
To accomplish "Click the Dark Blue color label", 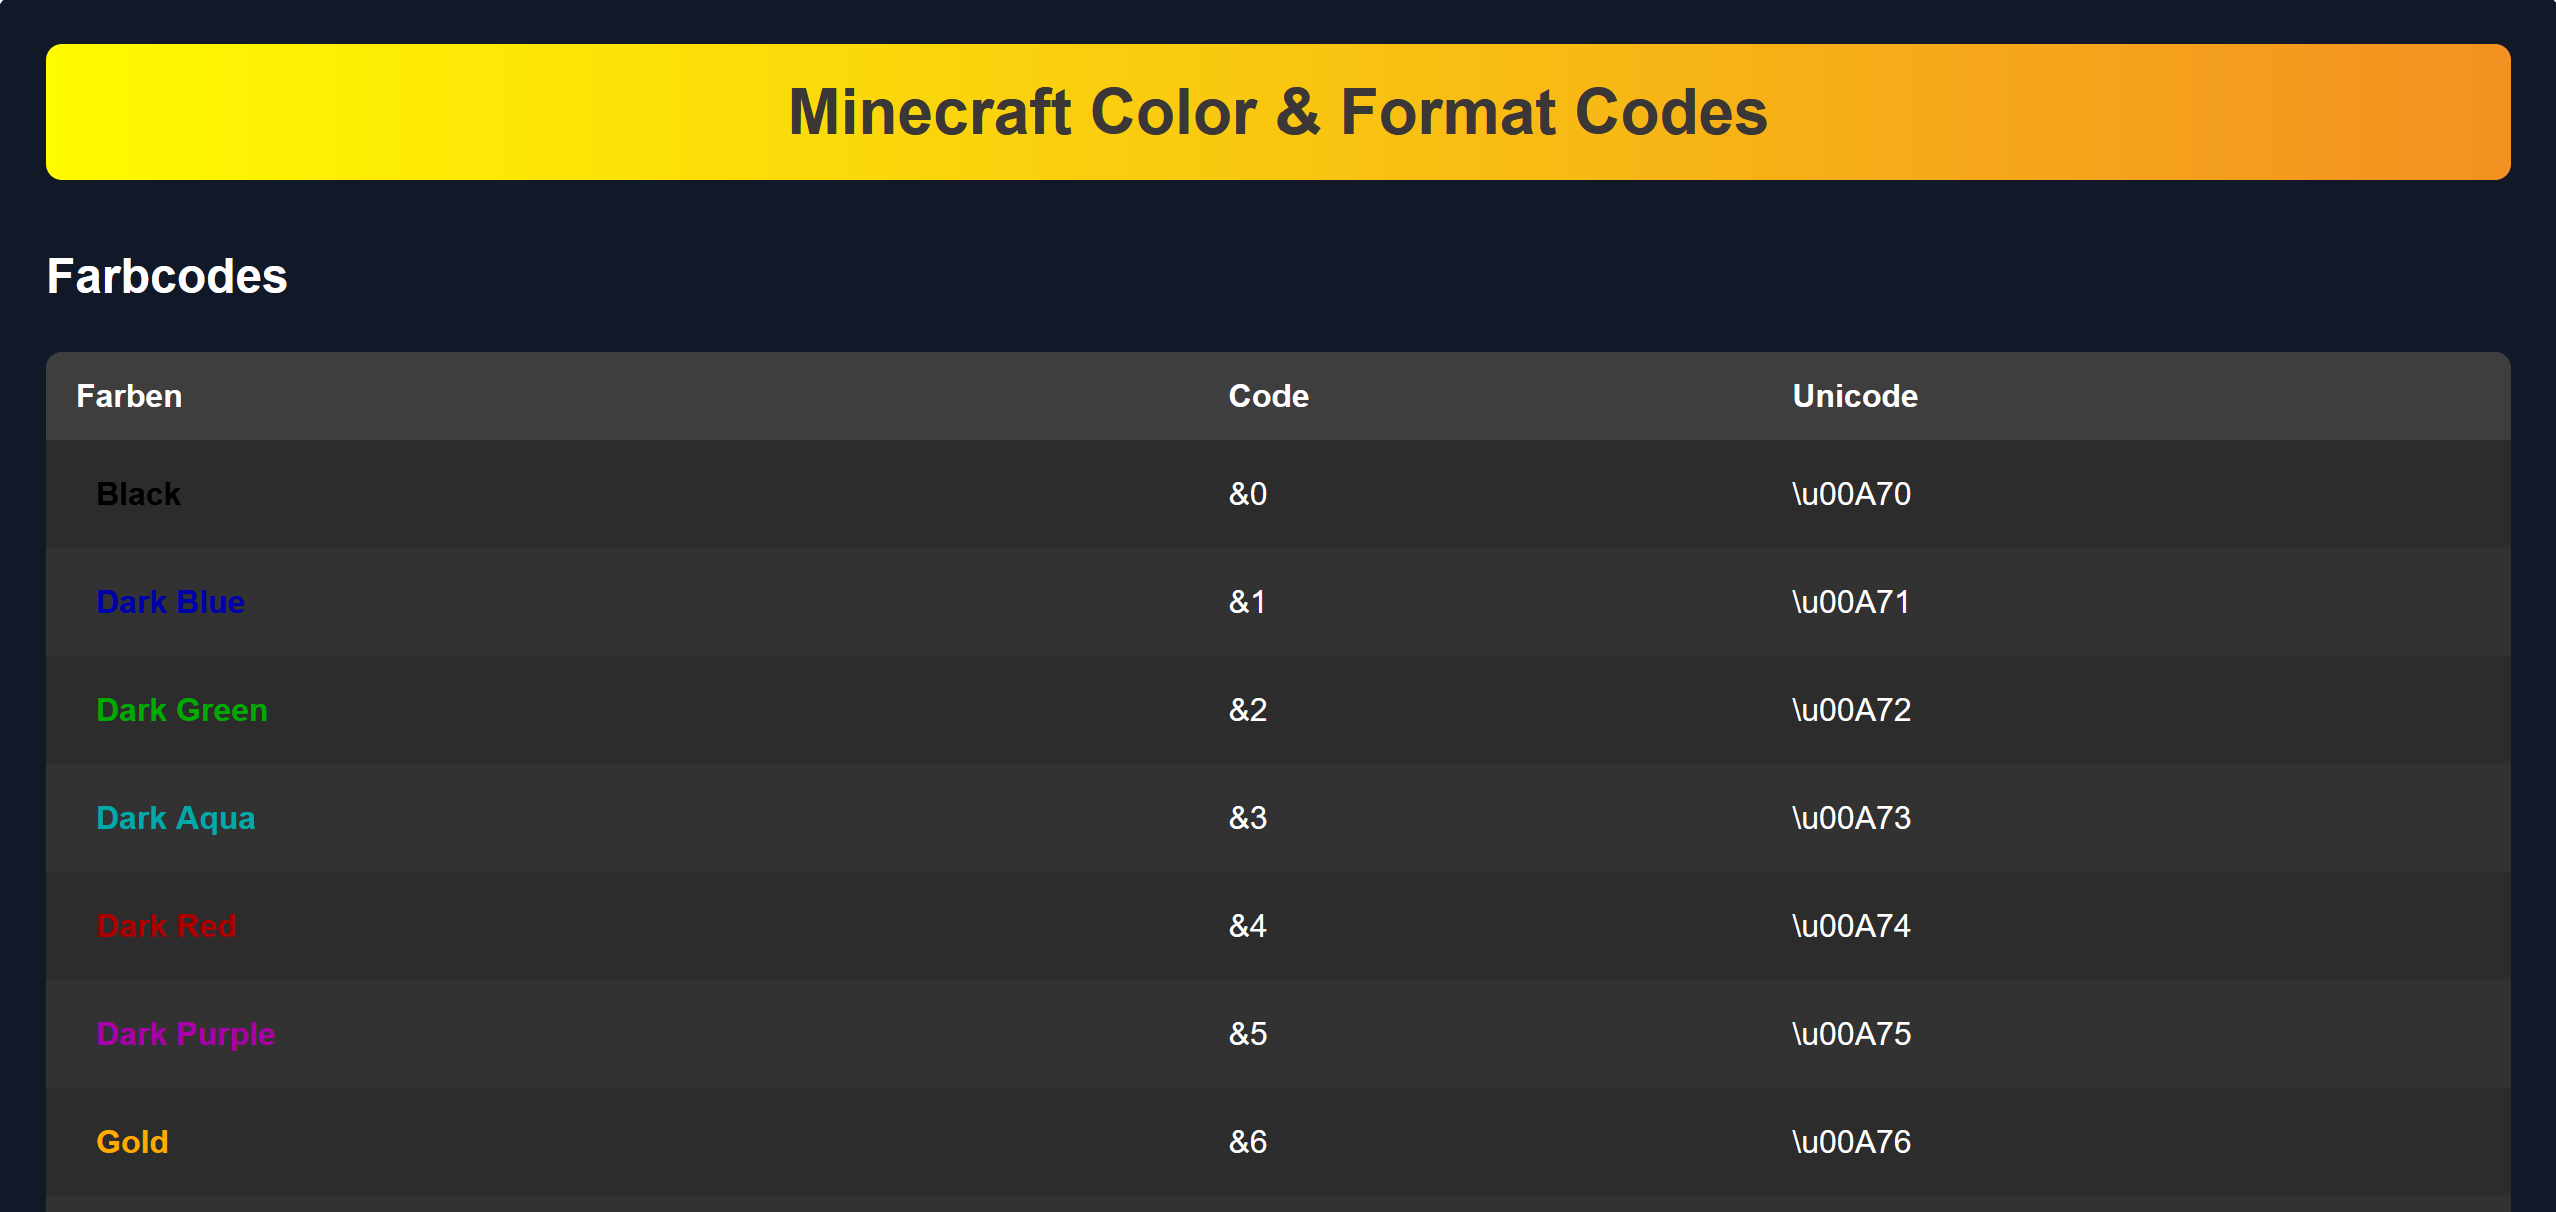I will point(171,601).
